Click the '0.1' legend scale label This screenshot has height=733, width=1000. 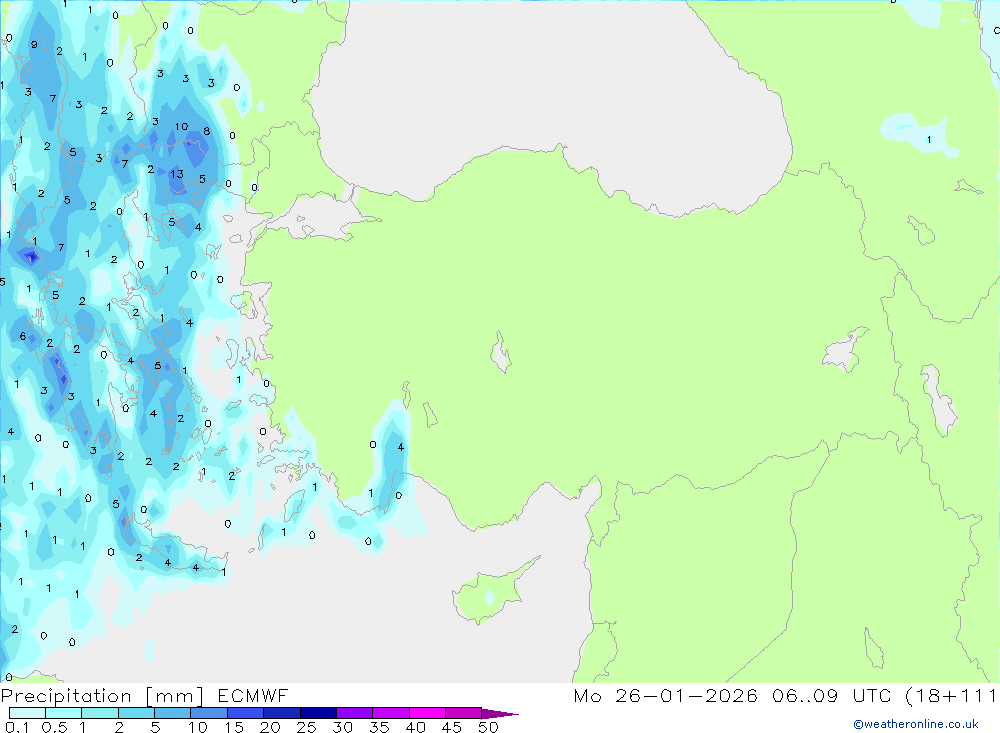[x=17, y=727]
